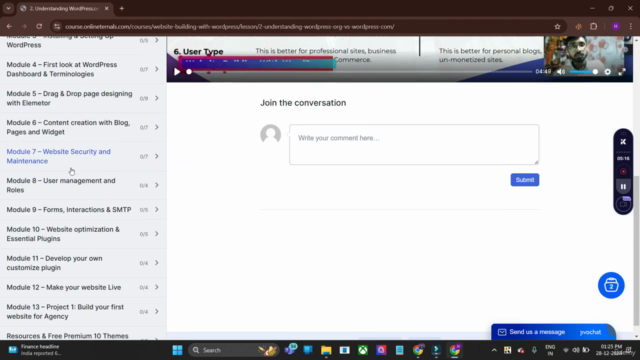This screenshot has width=640, height=360.
Task: Open Resources & Free Premium 10 Themes
Action: click(67, 336)
